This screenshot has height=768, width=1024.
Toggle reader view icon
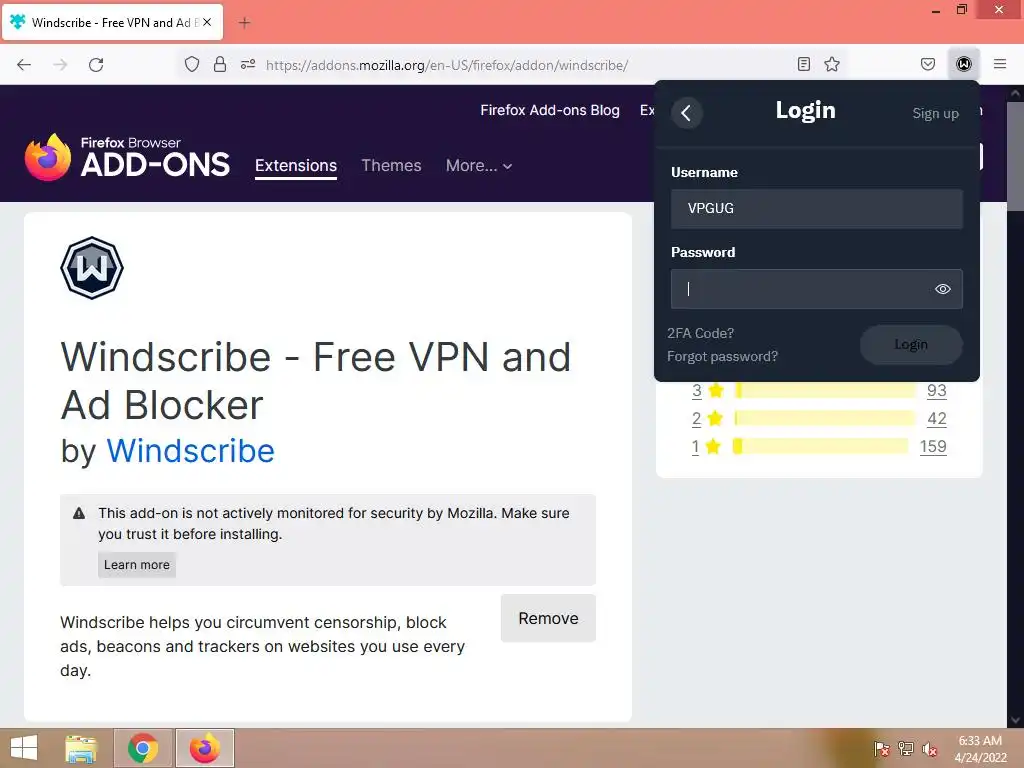click(x=804, y=64)
